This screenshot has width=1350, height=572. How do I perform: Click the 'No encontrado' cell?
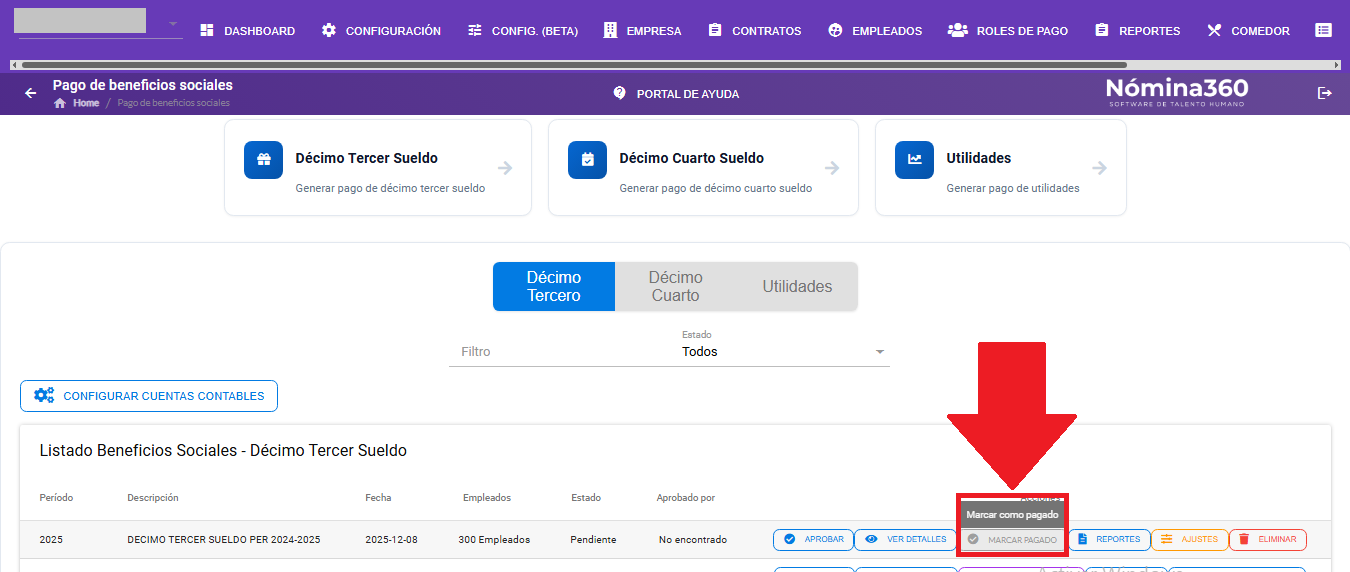tap(693, 540)
